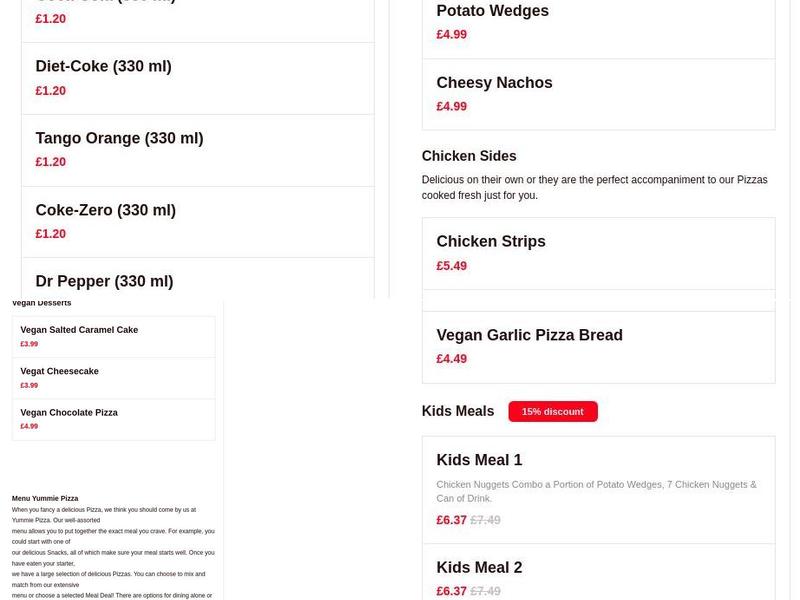Image resolution: width=800 pixels, height=600 pixels.
Task: Click the Chicken Sides section heading
Action: pos(469,156)
